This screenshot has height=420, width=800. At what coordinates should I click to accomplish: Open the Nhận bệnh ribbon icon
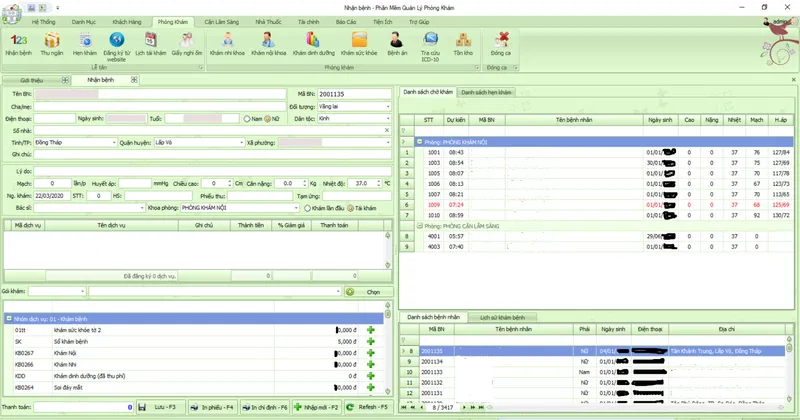(18, 41)
